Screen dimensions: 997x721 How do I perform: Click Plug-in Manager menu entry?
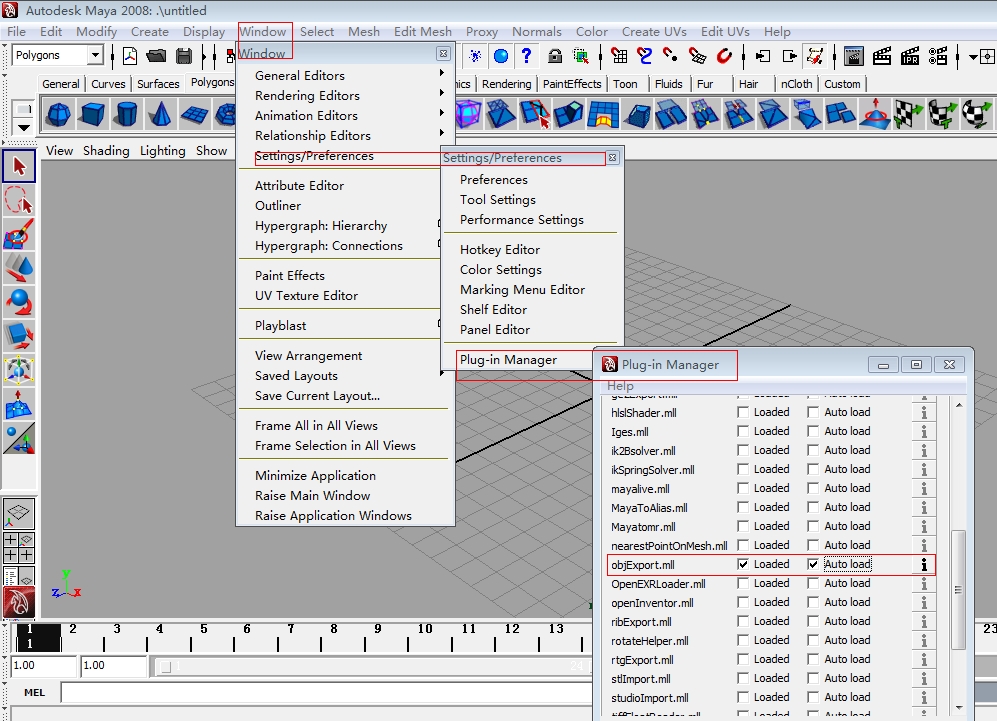click(508, 360)
